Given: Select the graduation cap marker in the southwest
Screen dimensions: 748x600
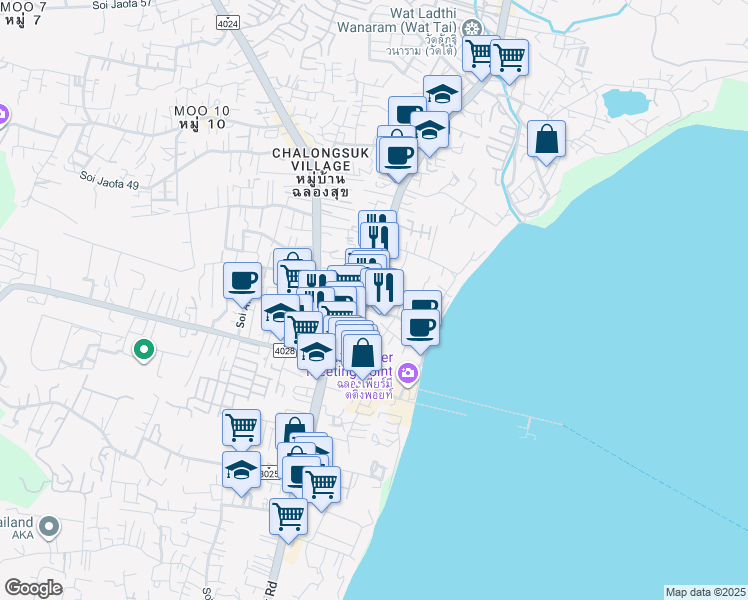Looking at the screenshot, I should [x=241, y=470].
